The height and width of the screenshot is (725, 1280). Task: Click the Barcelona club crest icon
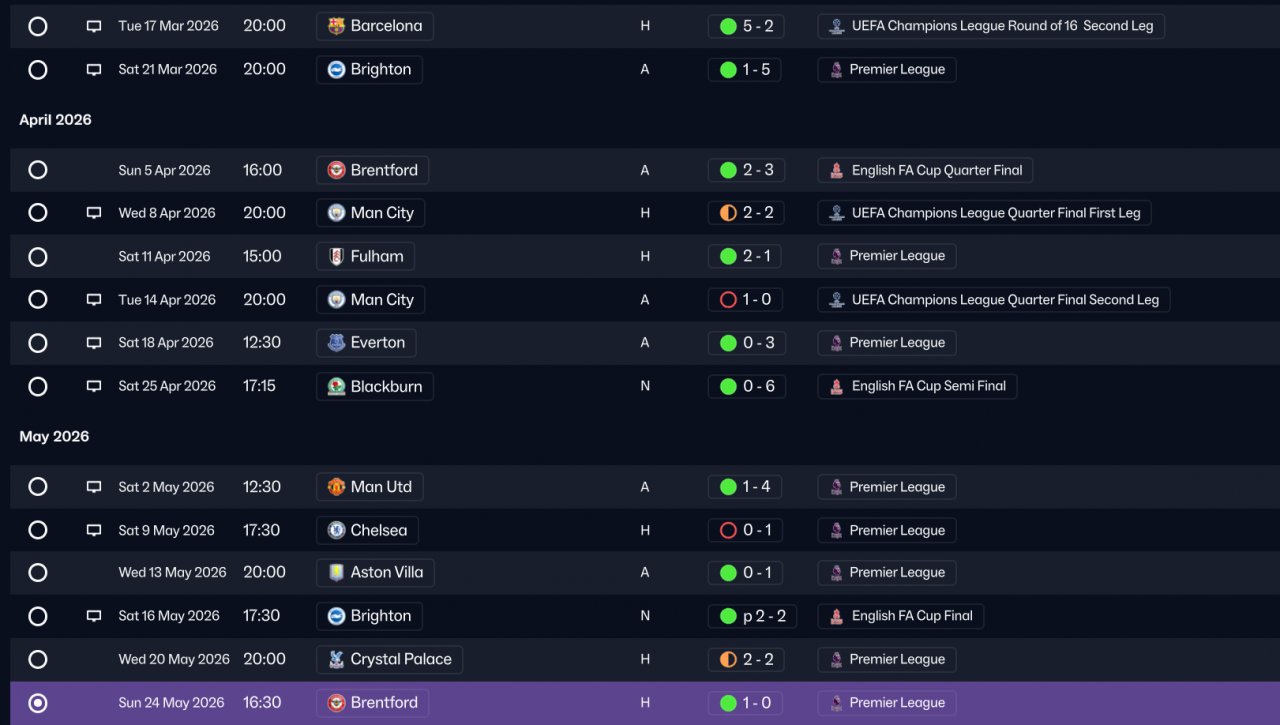tap(337, 26)
